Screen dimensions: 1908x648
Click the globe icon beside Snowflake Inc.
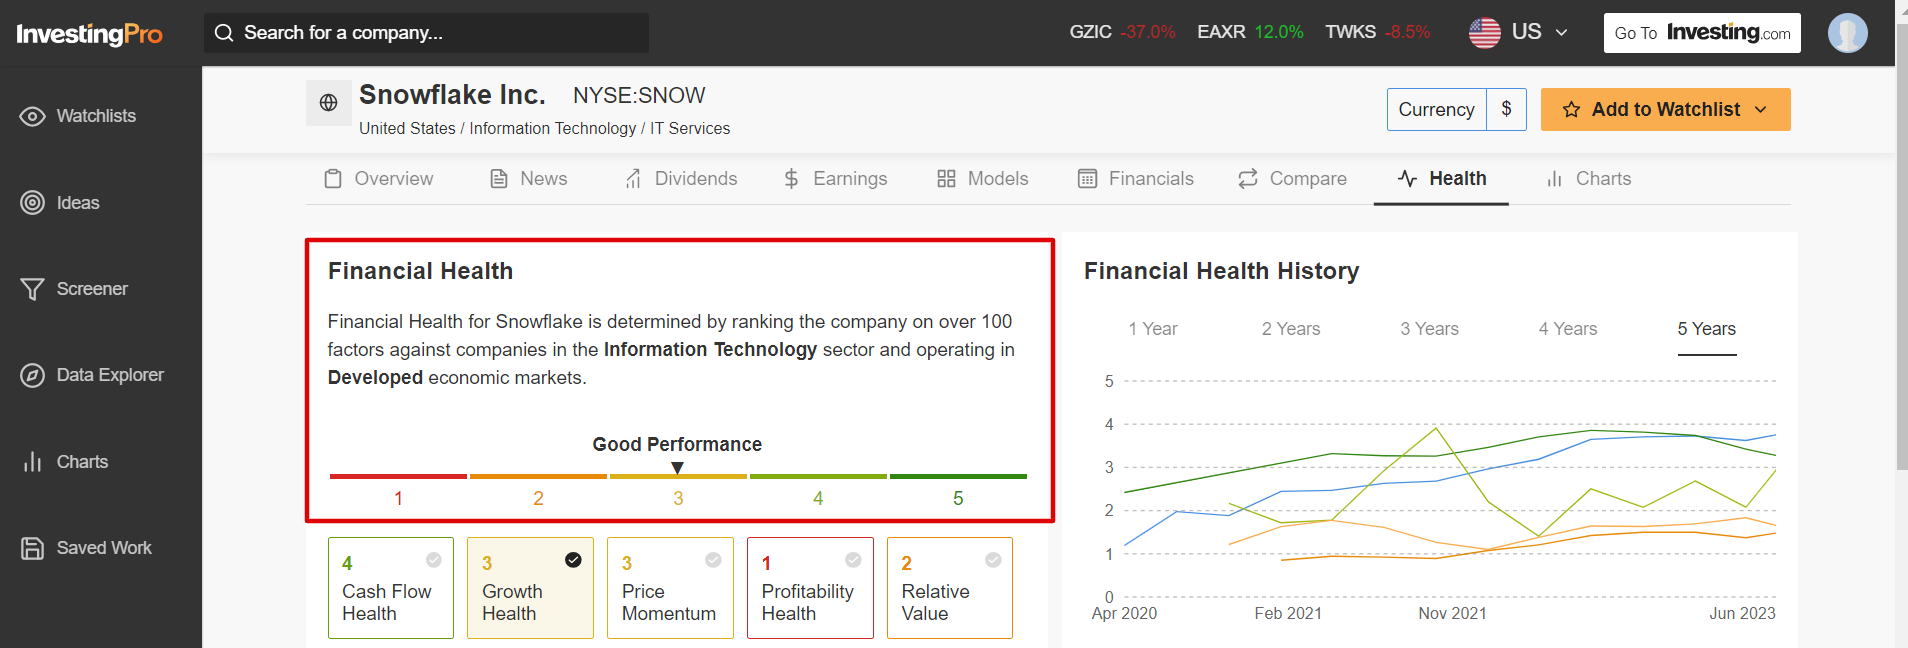(x=328, y=102)
